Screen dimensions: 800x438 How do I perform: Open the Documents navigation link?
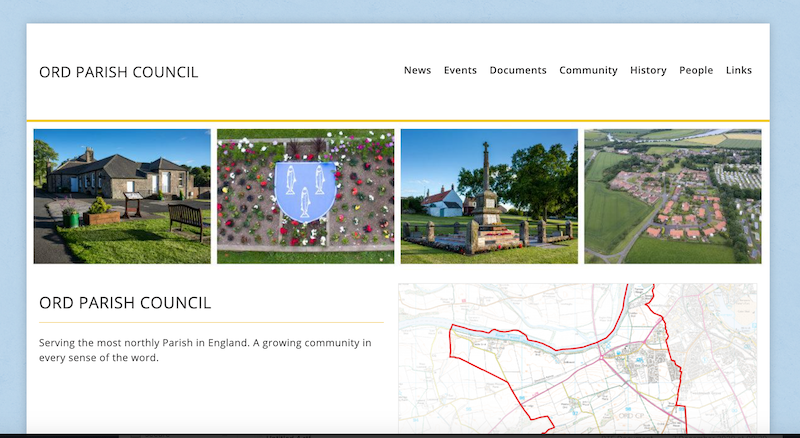518,70
